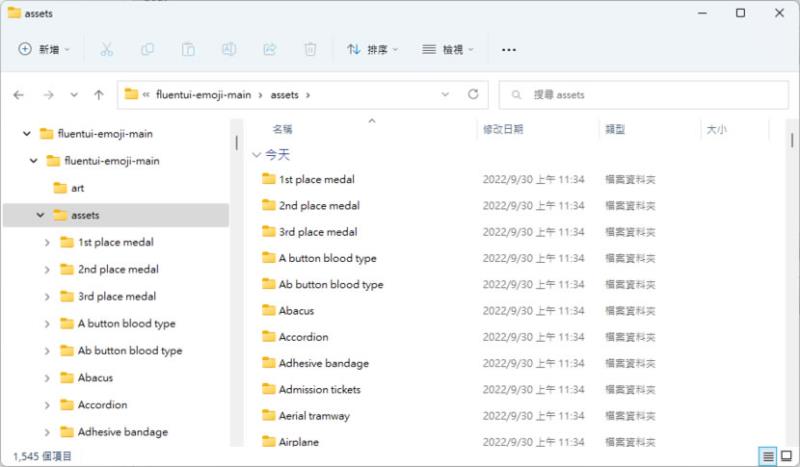This screenshot has height=467, width=800.
Task: Collapse assets node in navigation tree
Action: point(40,215)
